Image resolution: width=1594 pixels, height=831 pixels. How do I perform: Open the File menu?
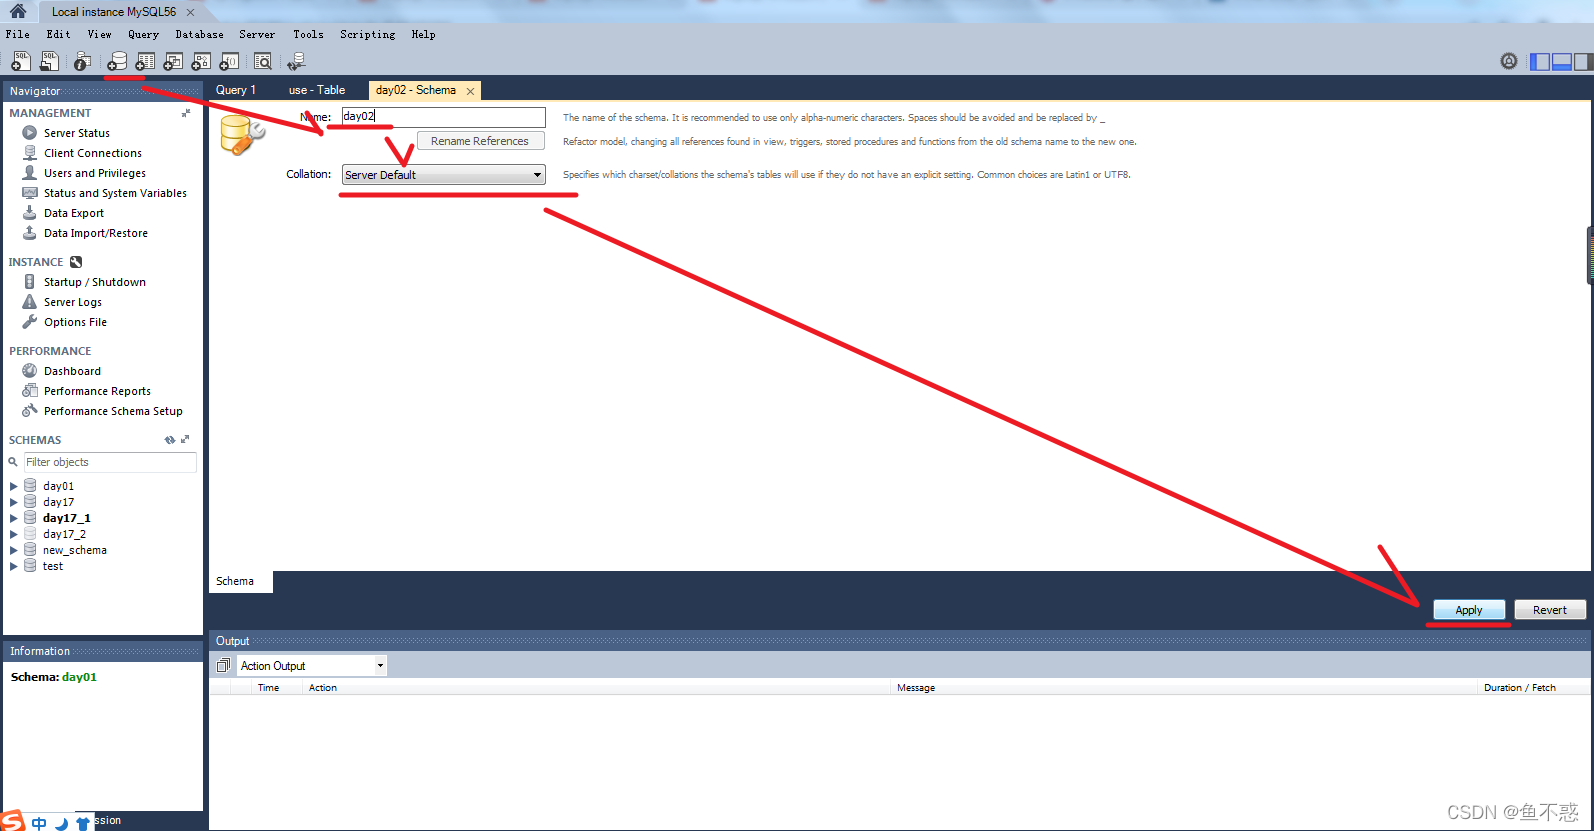click(18, 34)
